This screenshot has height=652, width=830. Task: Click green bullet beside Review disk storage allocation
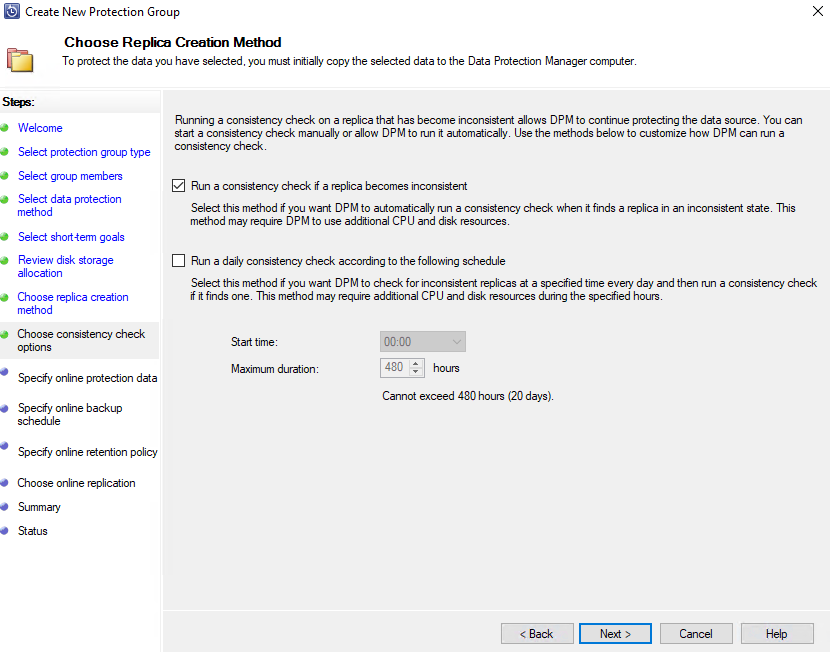coord(4,260)
